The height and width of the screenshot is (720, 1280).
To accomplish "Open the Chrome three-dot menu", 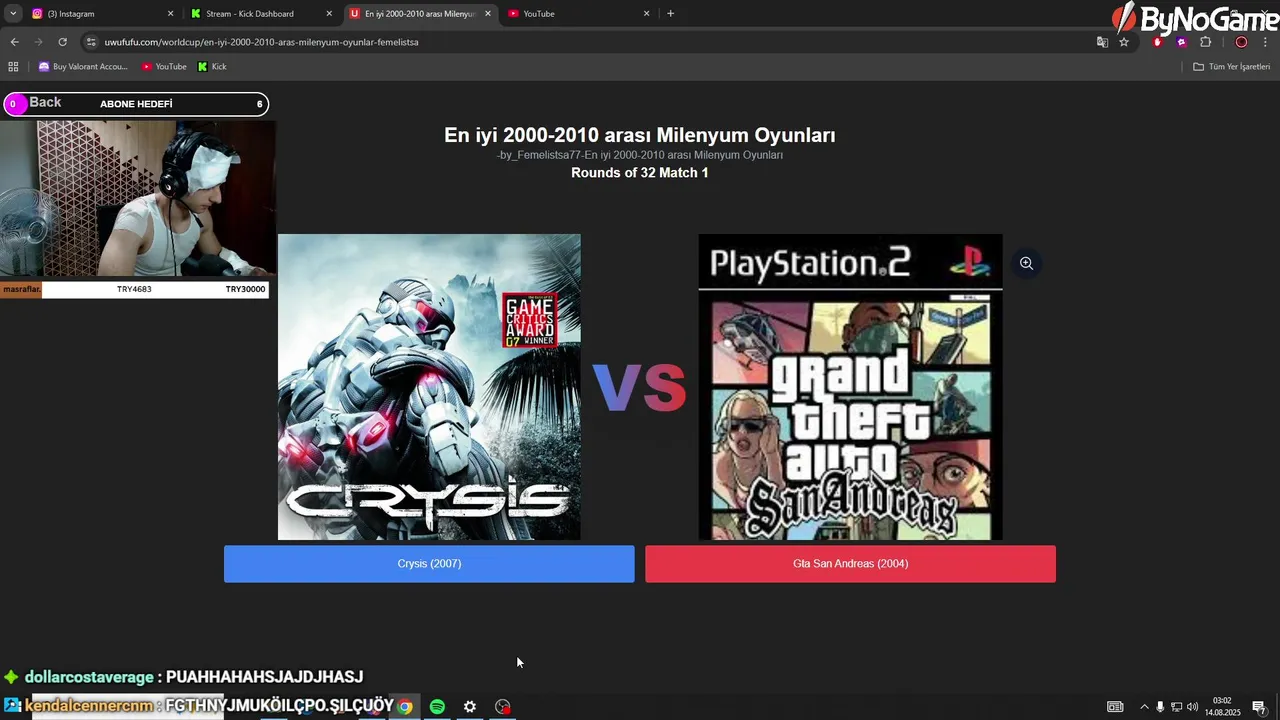I will pos(1265,42).
